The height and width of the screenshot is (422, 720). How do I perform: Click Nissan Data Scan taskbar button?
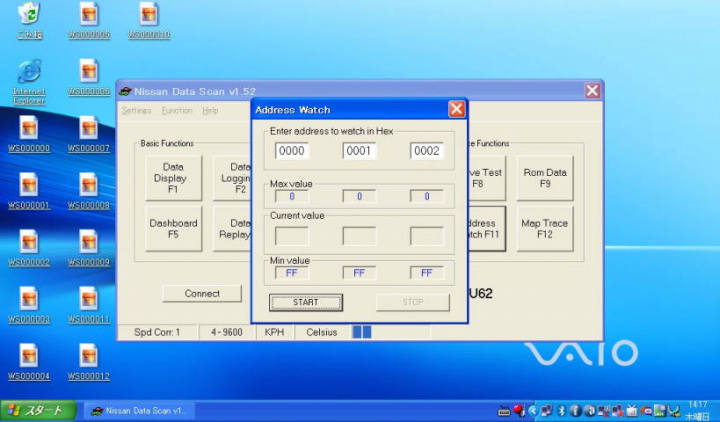[139, 411]
